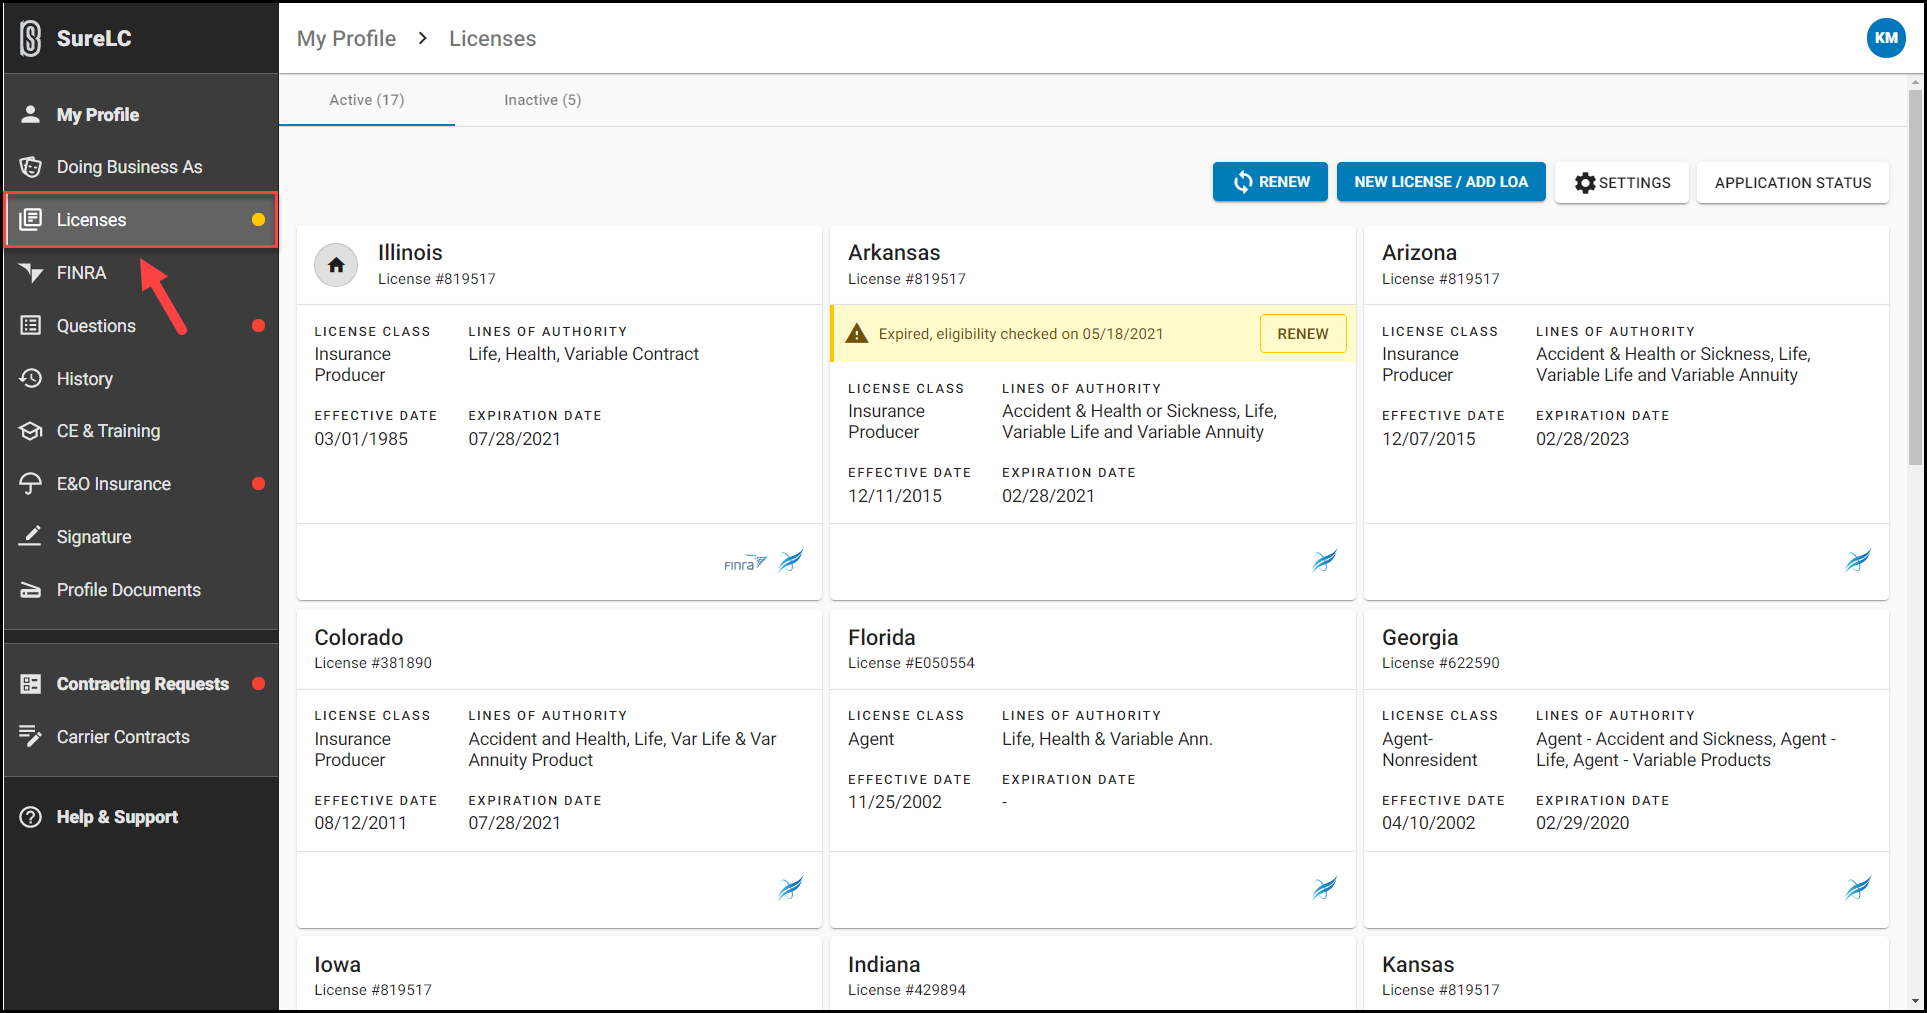Click the FINRA arrow icon in sidebar

point(31,272)
